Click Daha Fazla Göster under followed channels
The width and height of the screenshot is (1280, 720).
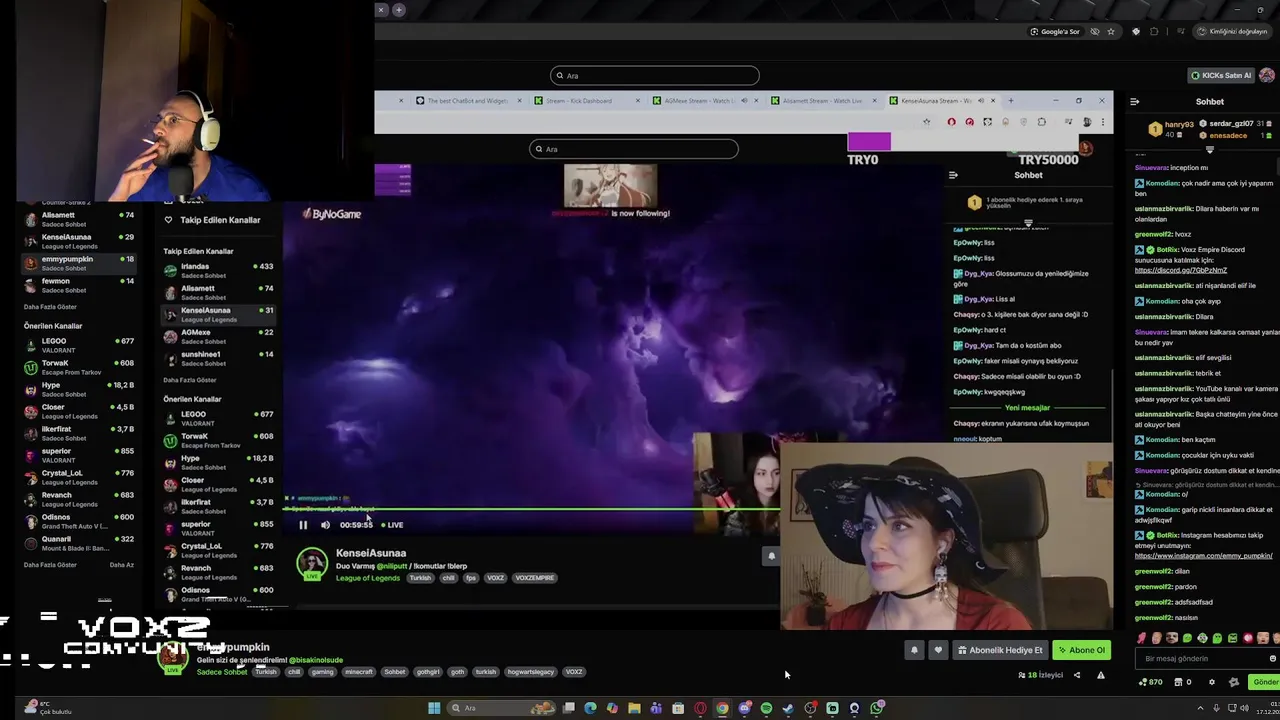pos(50,307)
